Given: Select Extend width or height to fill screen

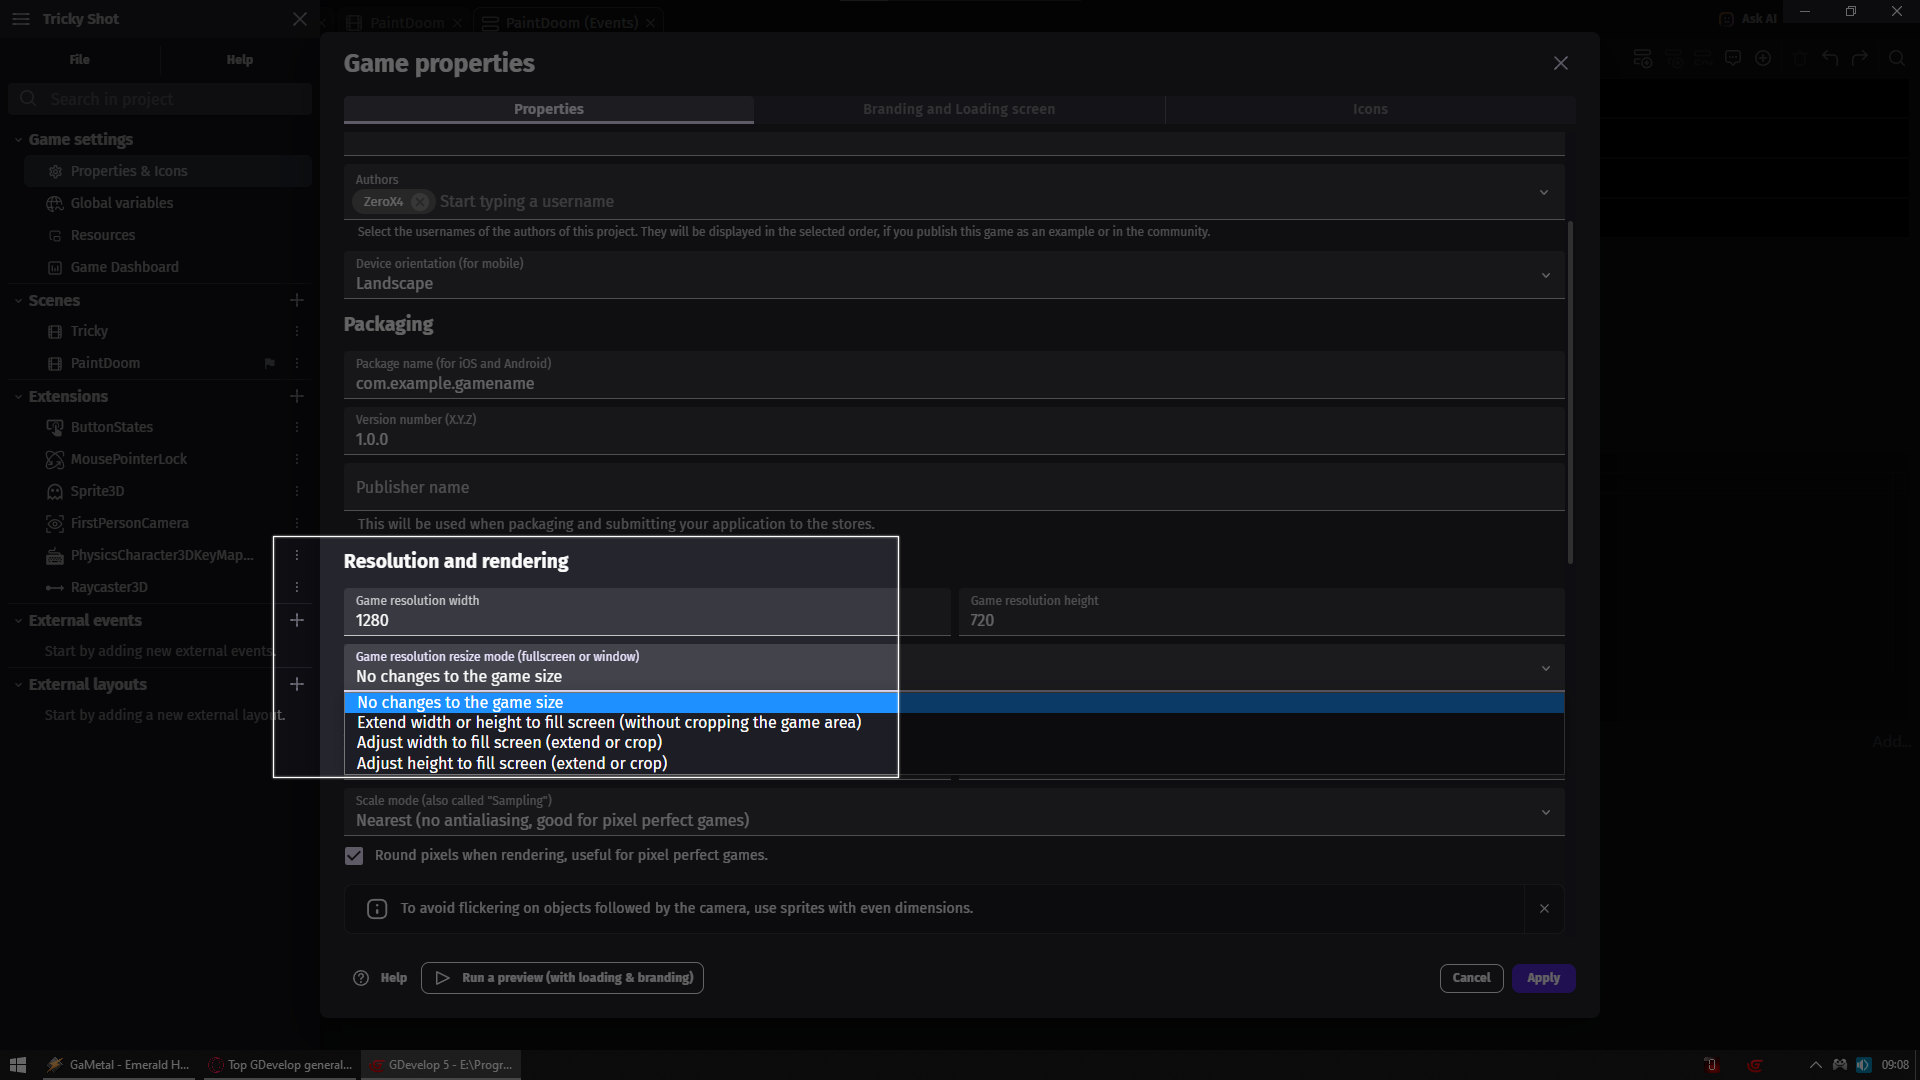Looking at the screenshot, I should pyautogui.click(x=608, y=722).
